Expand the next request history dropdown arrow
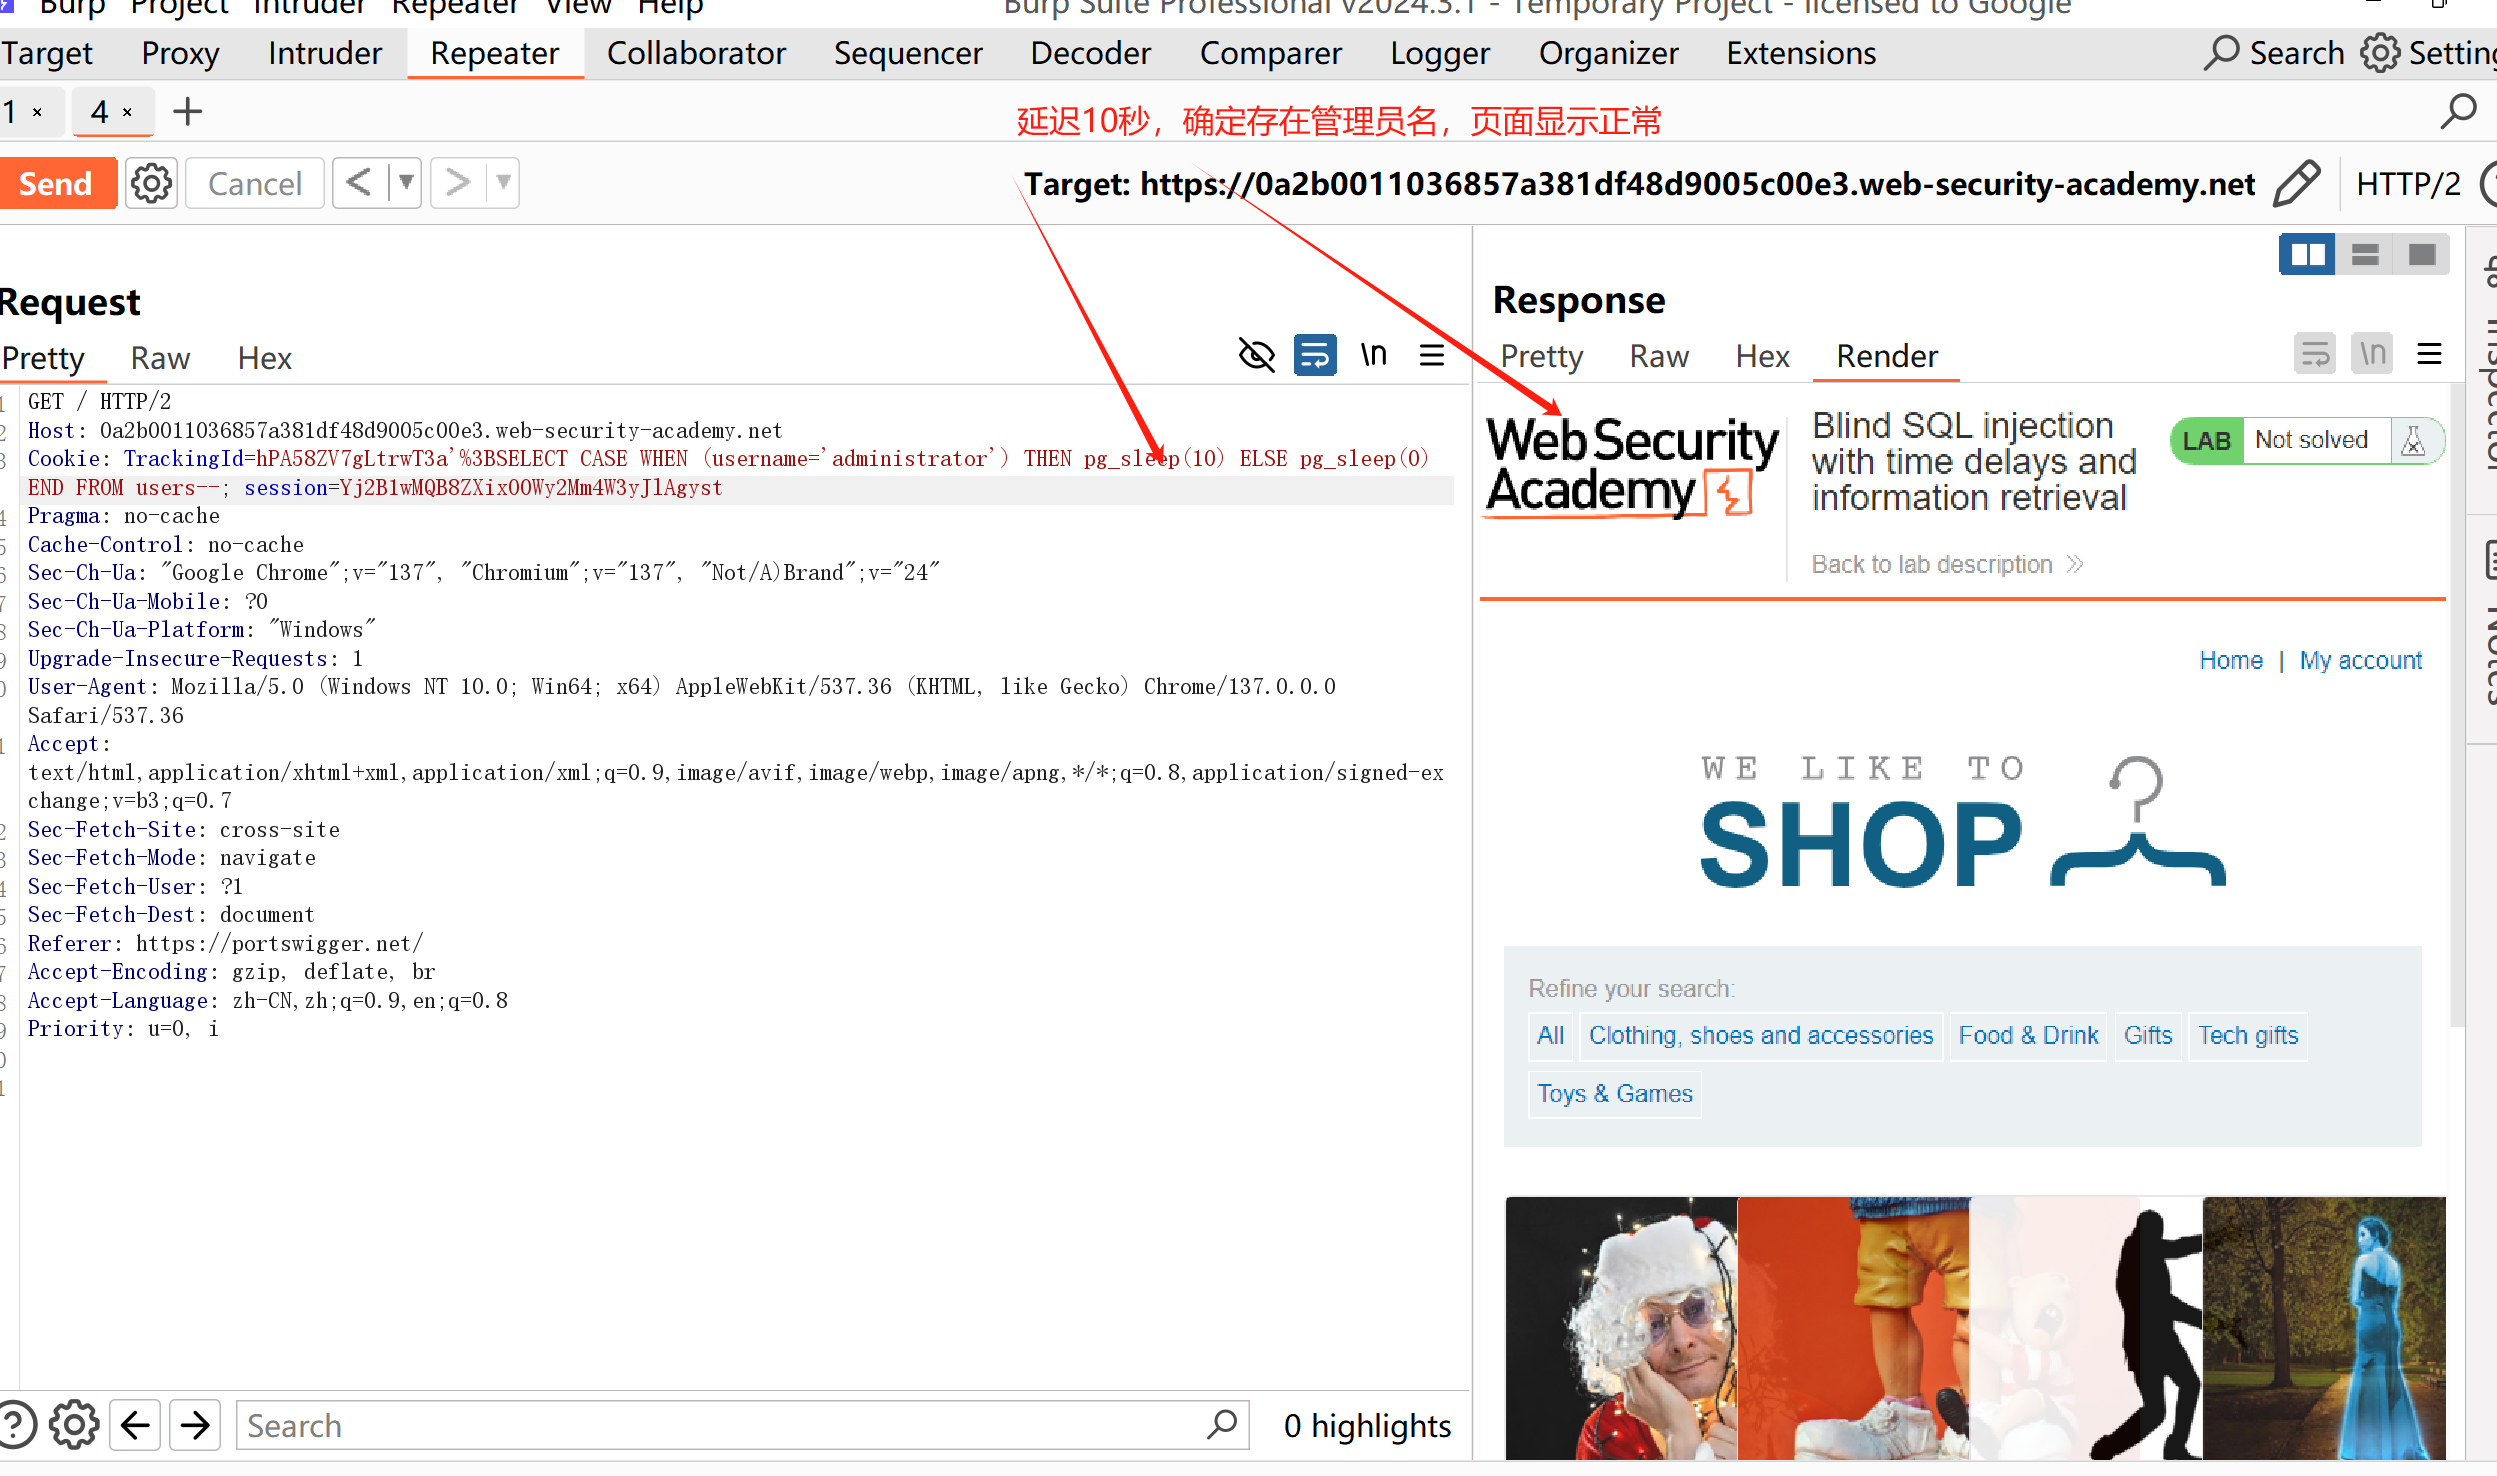The image size is (2497, 1476). 503,183
